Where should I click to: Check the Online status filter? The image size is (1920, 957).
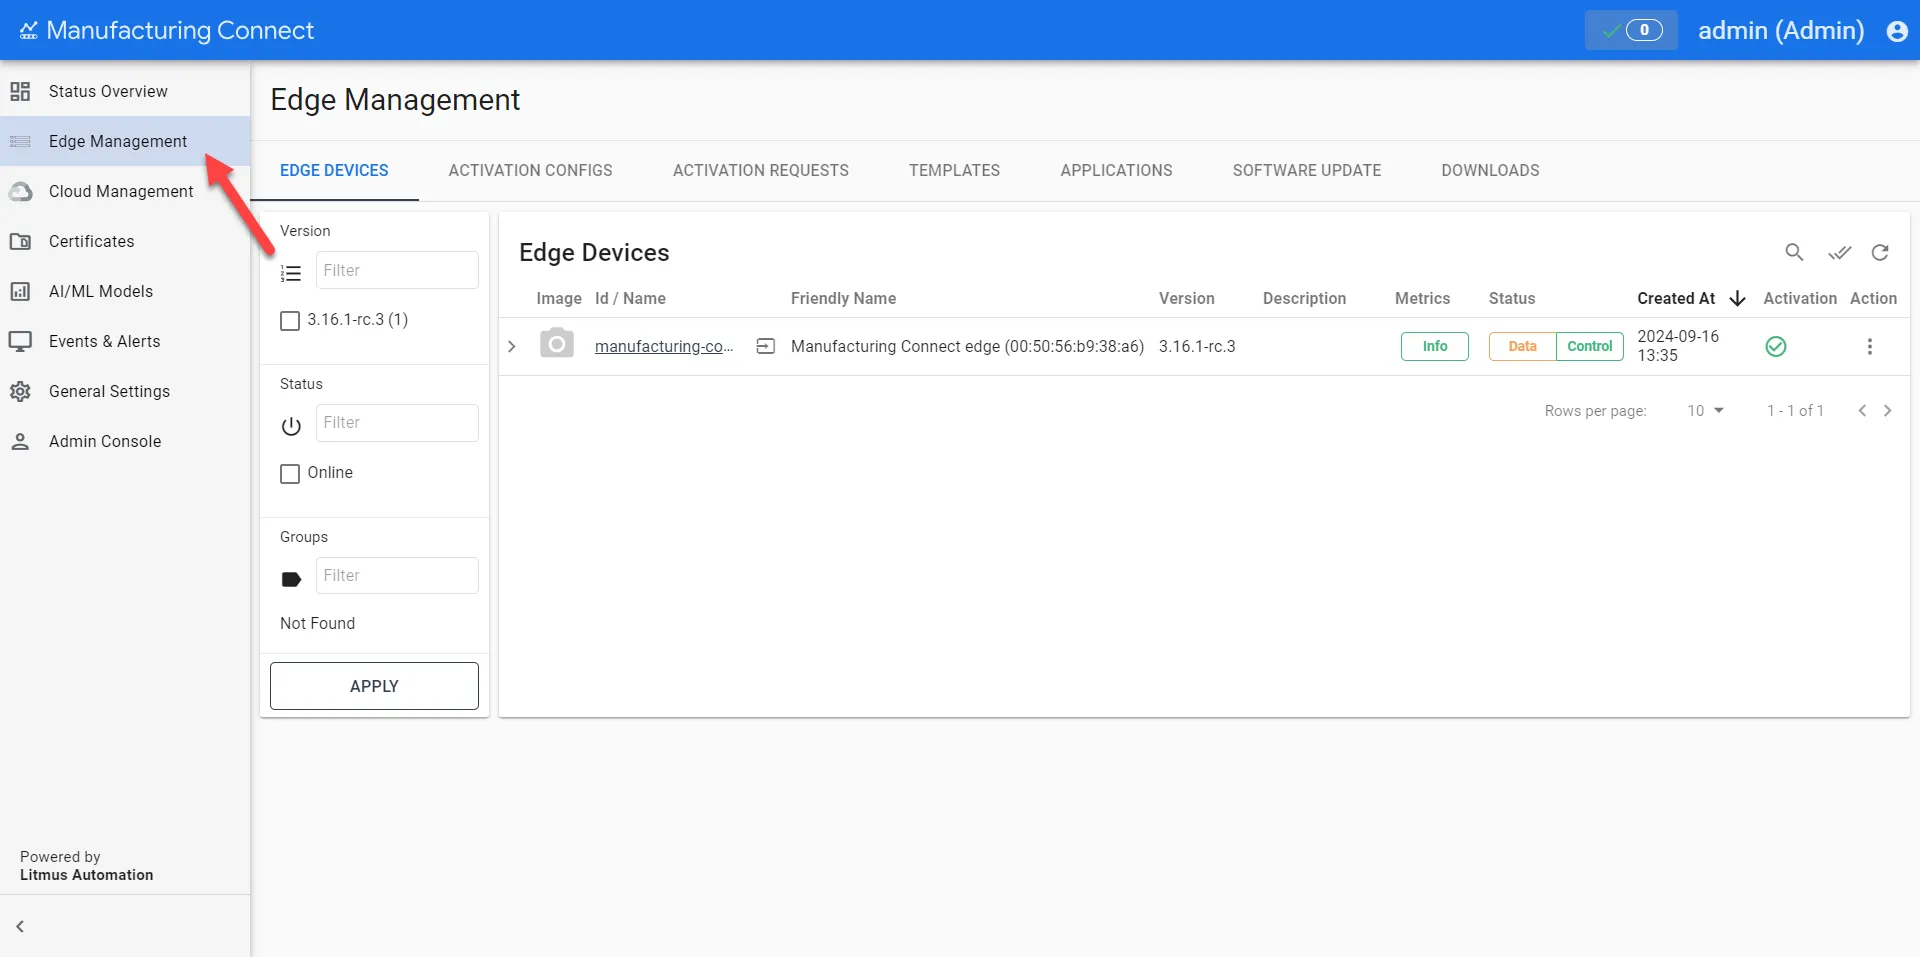(x=290, y=474)
